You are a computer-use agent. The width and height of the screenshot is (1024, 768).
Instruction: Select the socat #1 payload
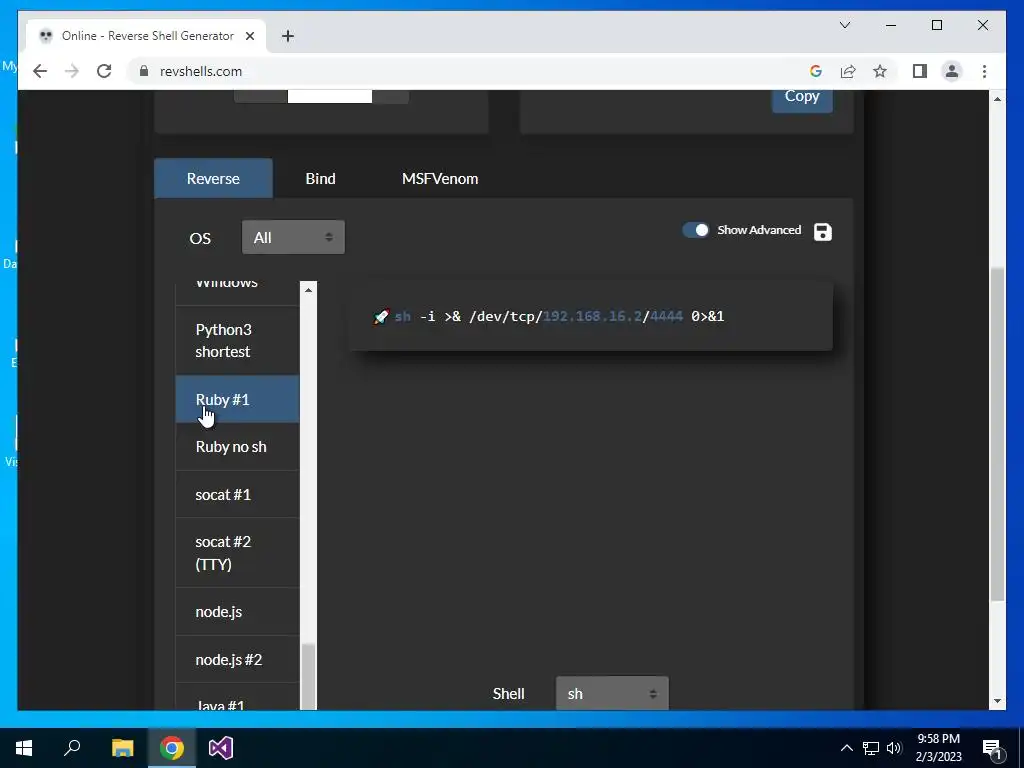(x=237, y=494)
